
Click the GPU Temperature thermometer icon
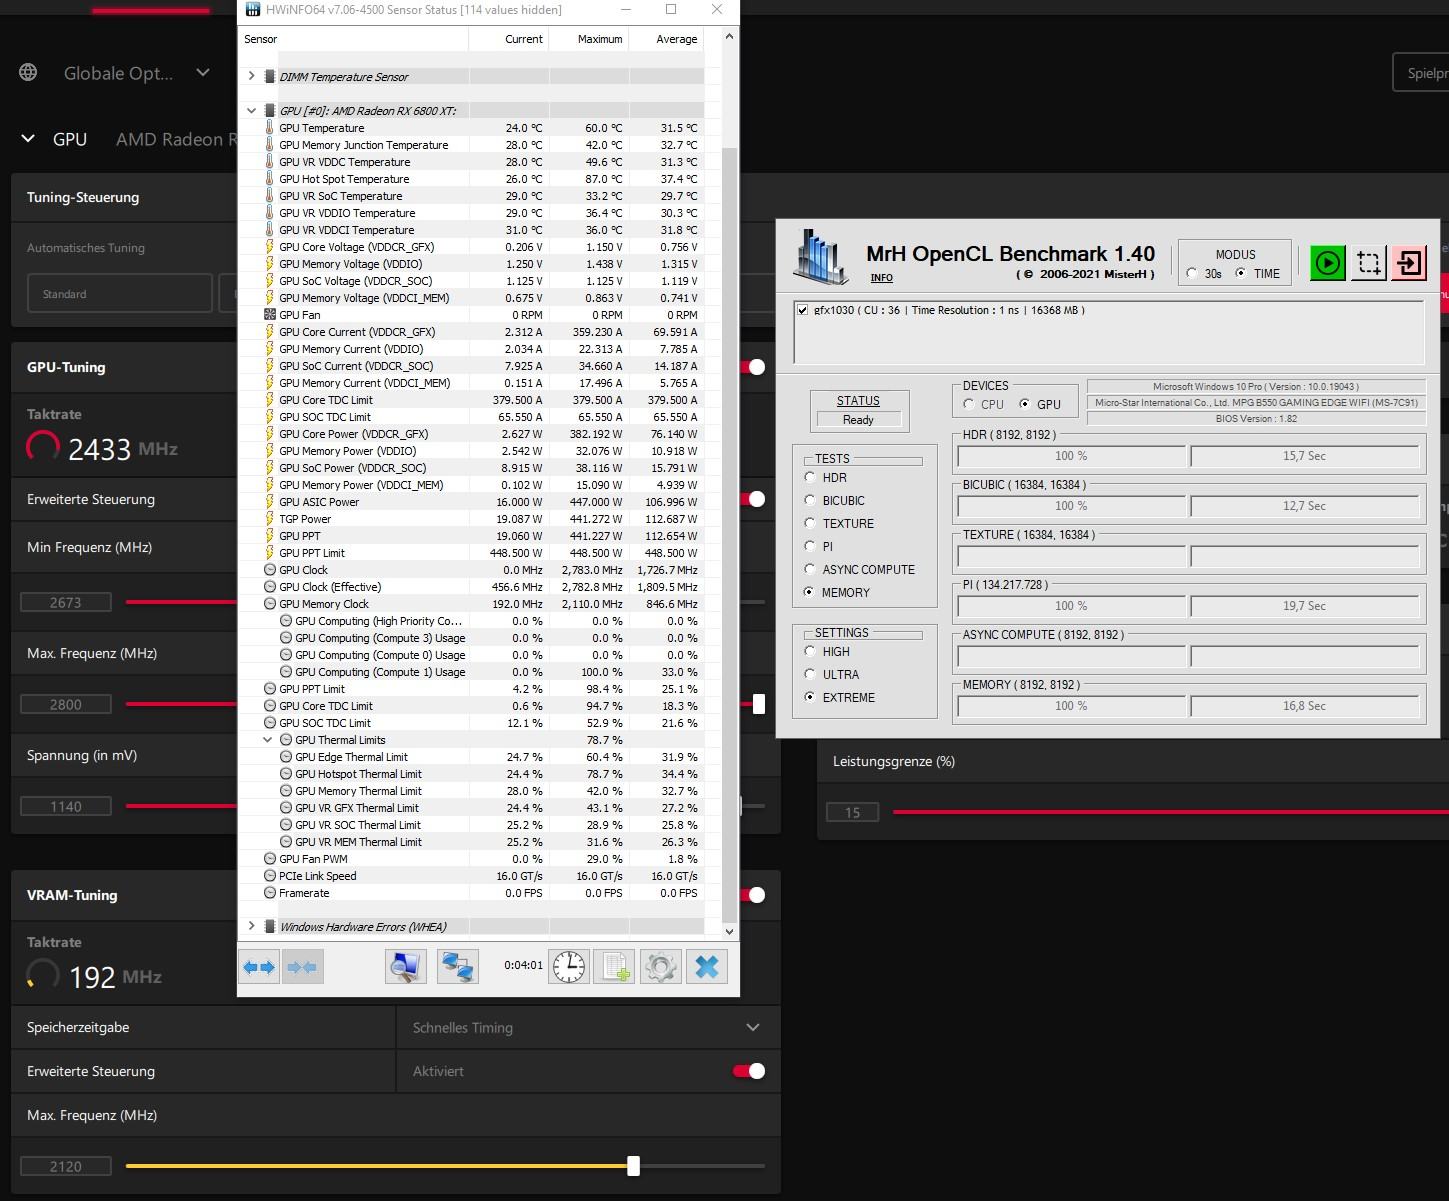(x=270, y=128)
